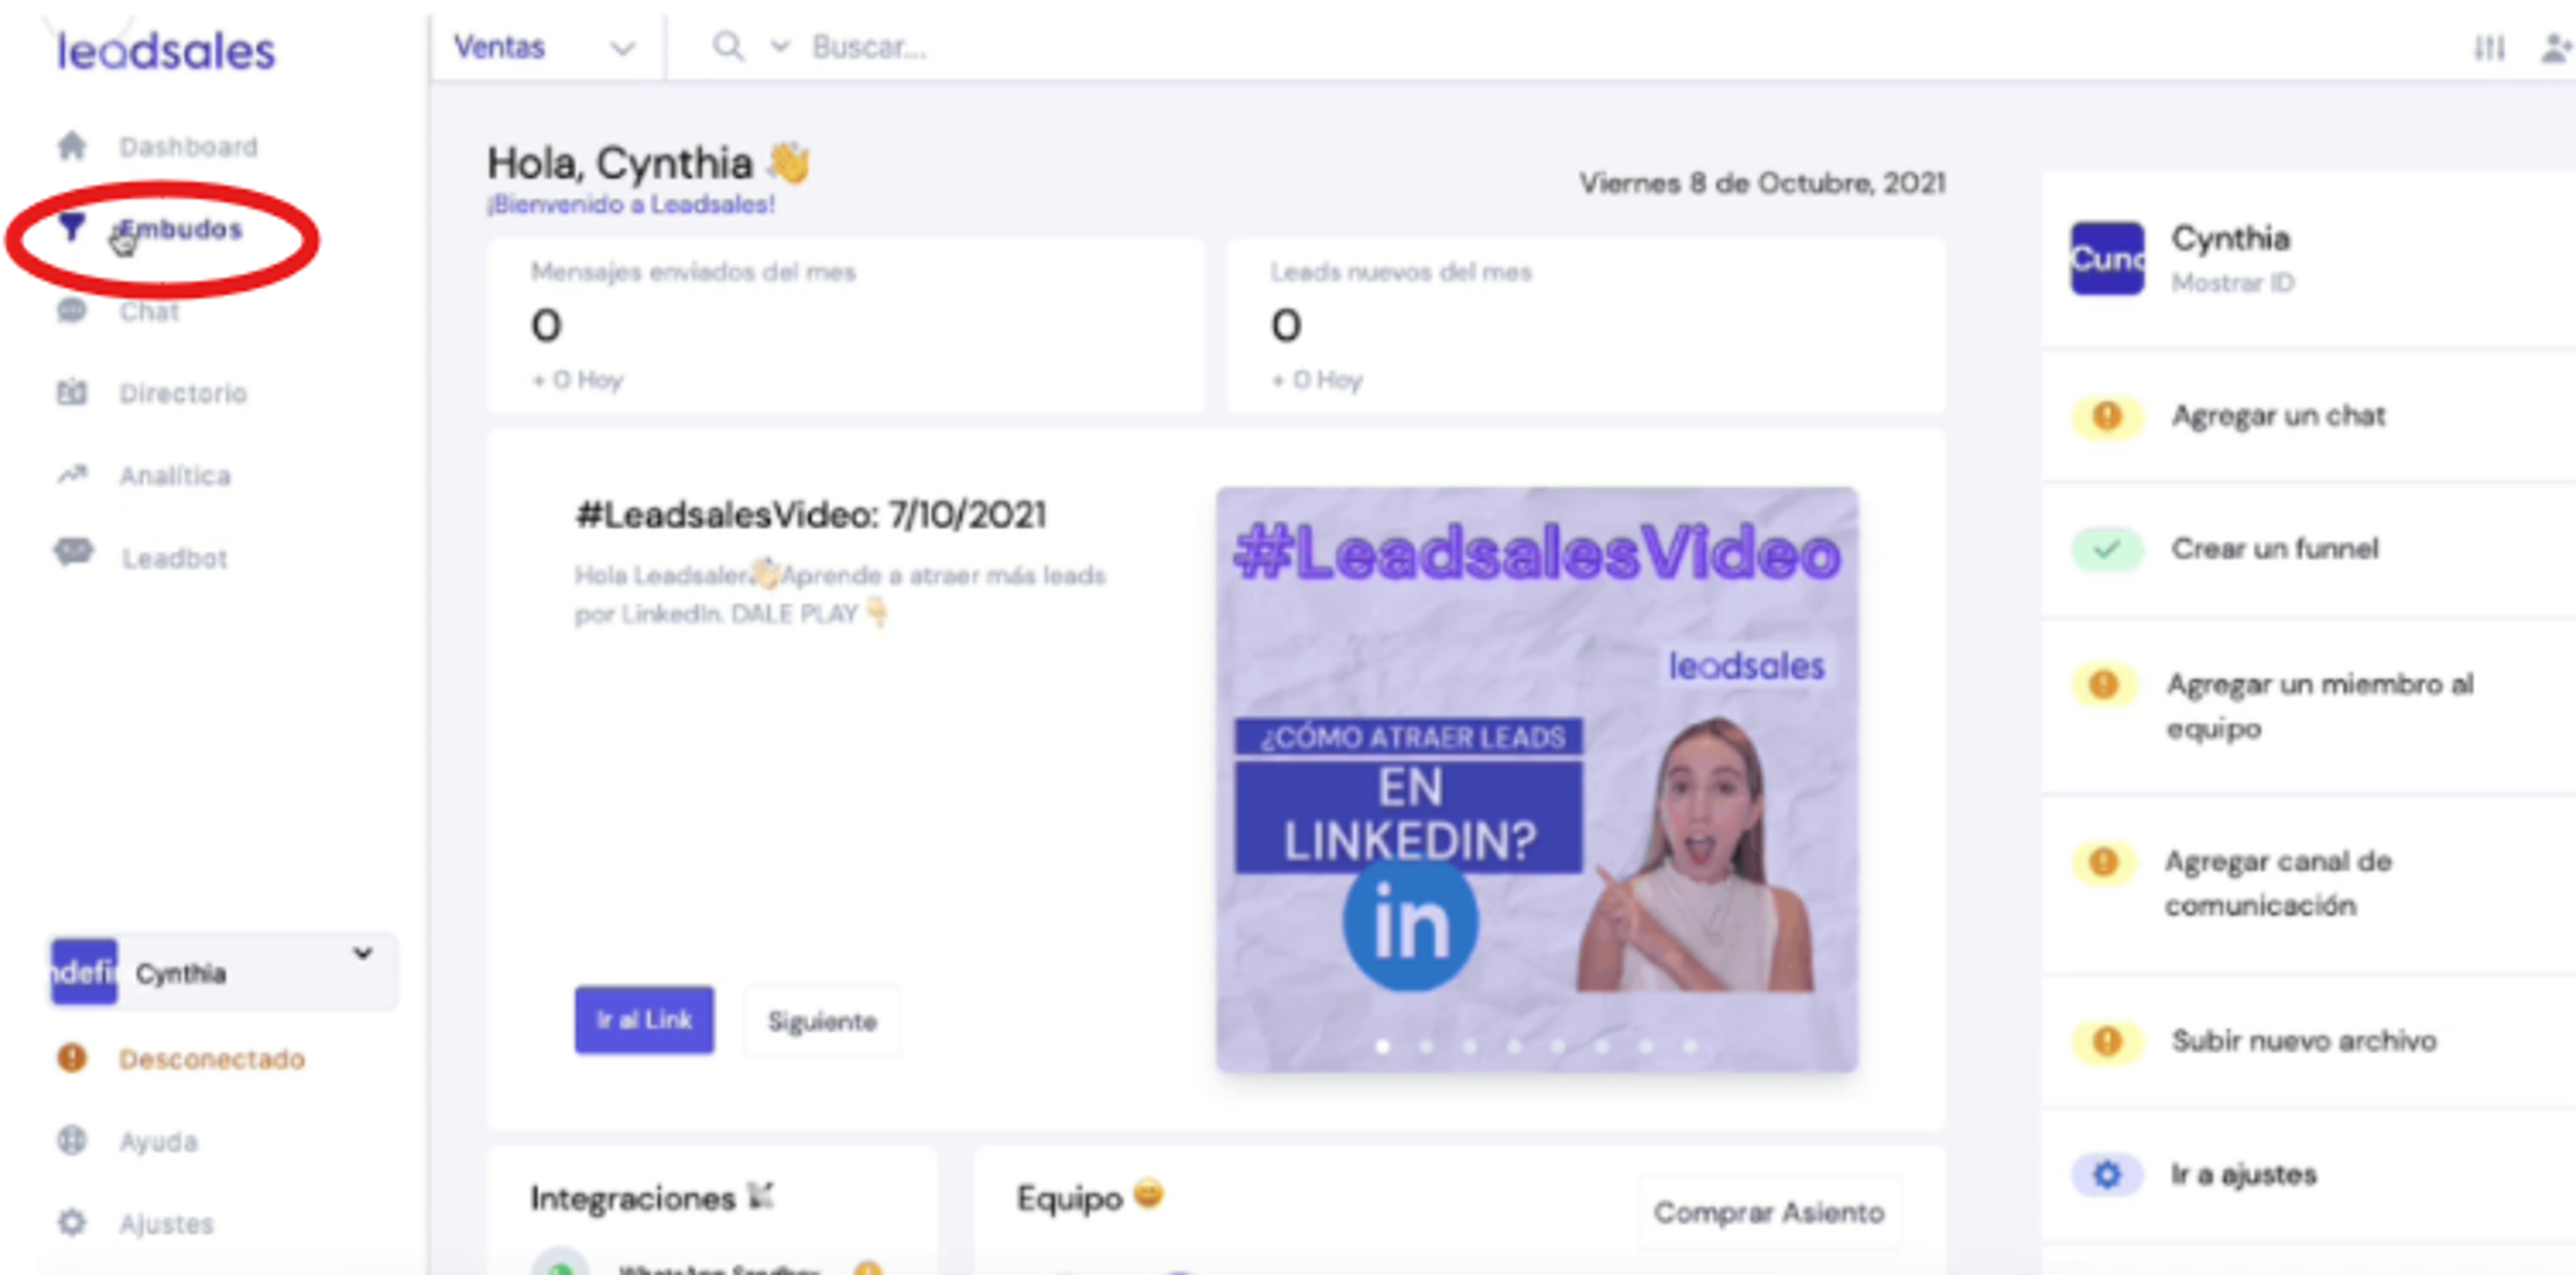This screenshot has height=1275, width=2576.
Task: Click the #LeadsalesVideo: 7/10/2021 heading
Action: (x=810, y=515)
